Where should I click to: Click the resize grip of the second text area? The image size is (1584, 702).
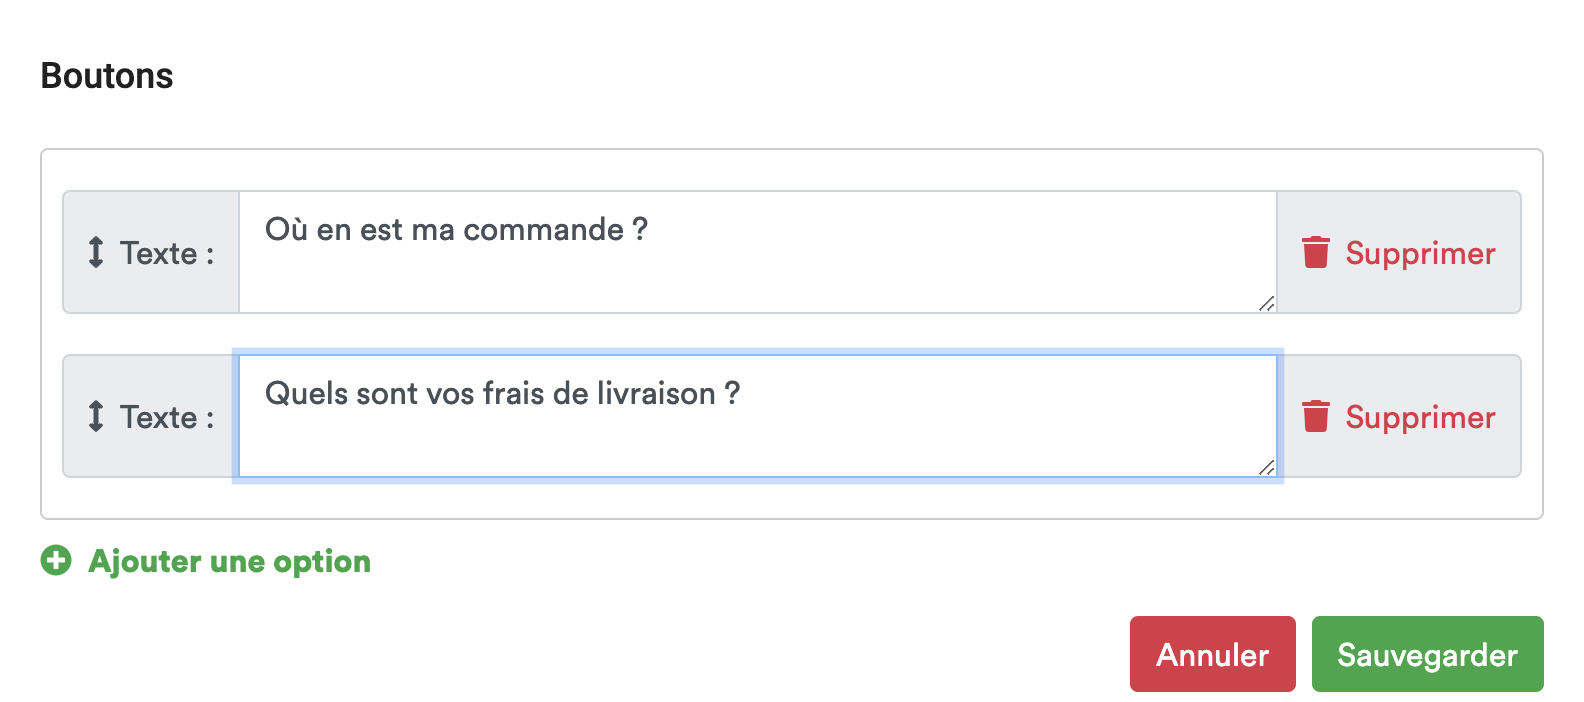tap(1266, 467)
